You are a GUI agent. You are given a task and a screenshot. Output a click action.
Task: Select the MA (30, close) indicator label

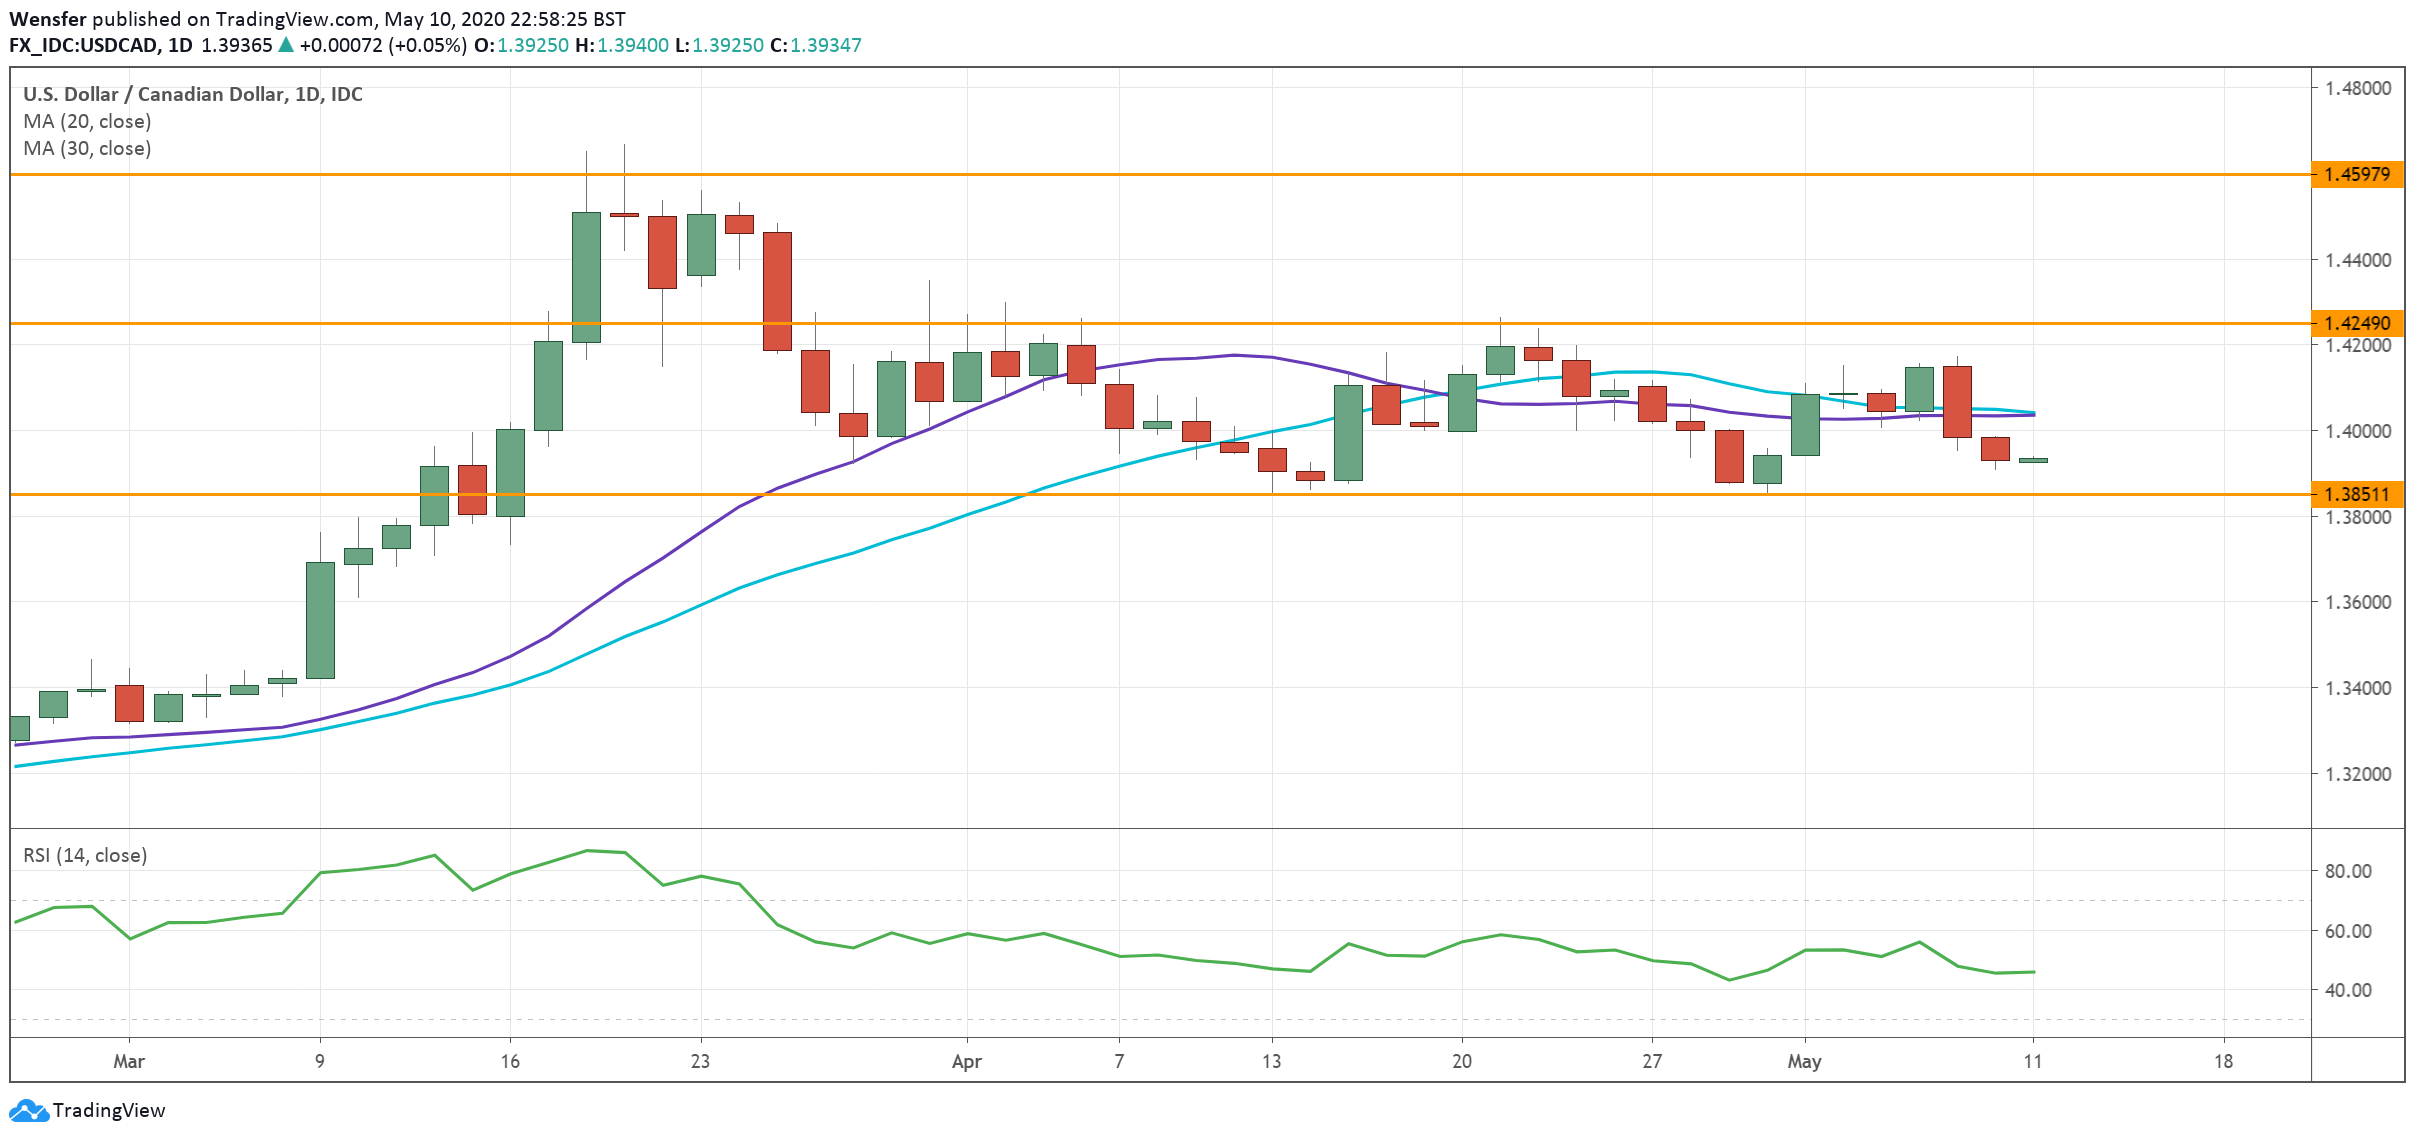click(87, 148)
